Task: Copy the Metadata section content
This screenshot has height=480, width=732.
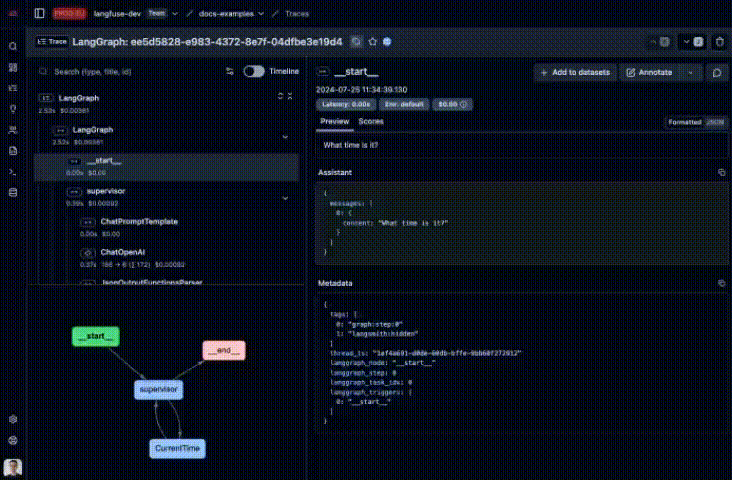Action: click(721, 284)
